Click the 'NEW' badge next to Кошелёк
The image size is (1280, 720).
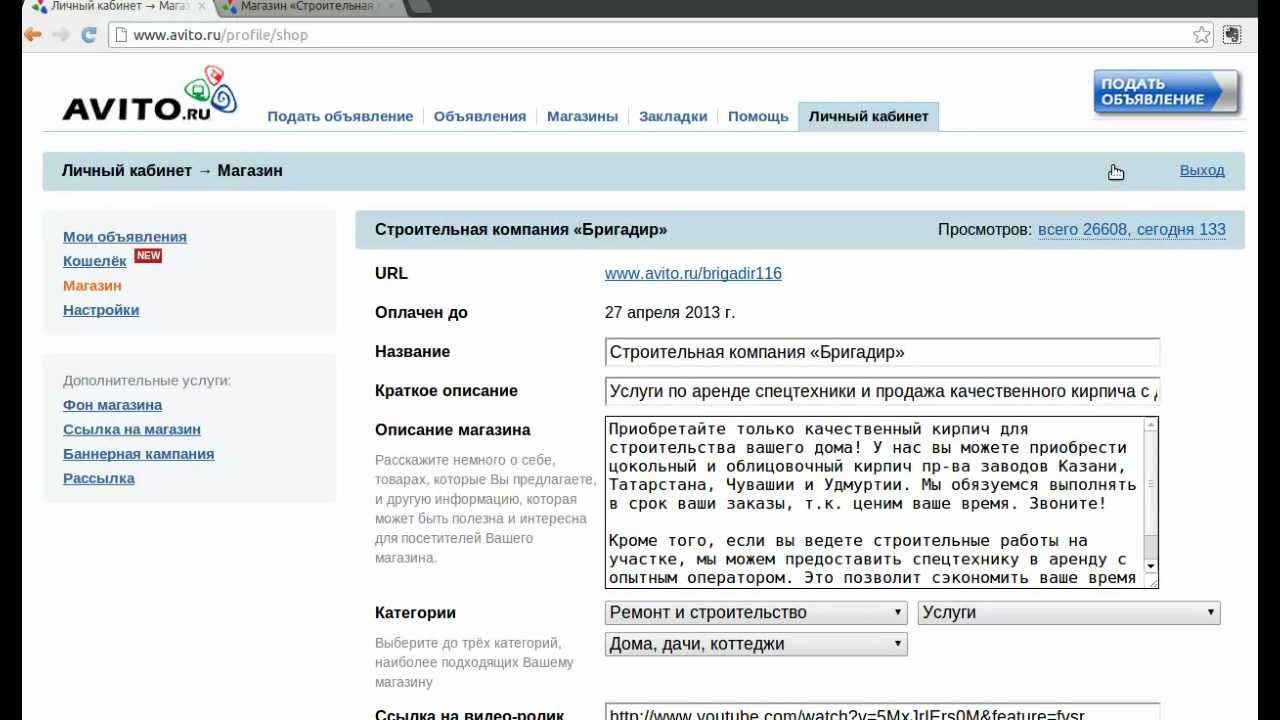pos(148,256)
